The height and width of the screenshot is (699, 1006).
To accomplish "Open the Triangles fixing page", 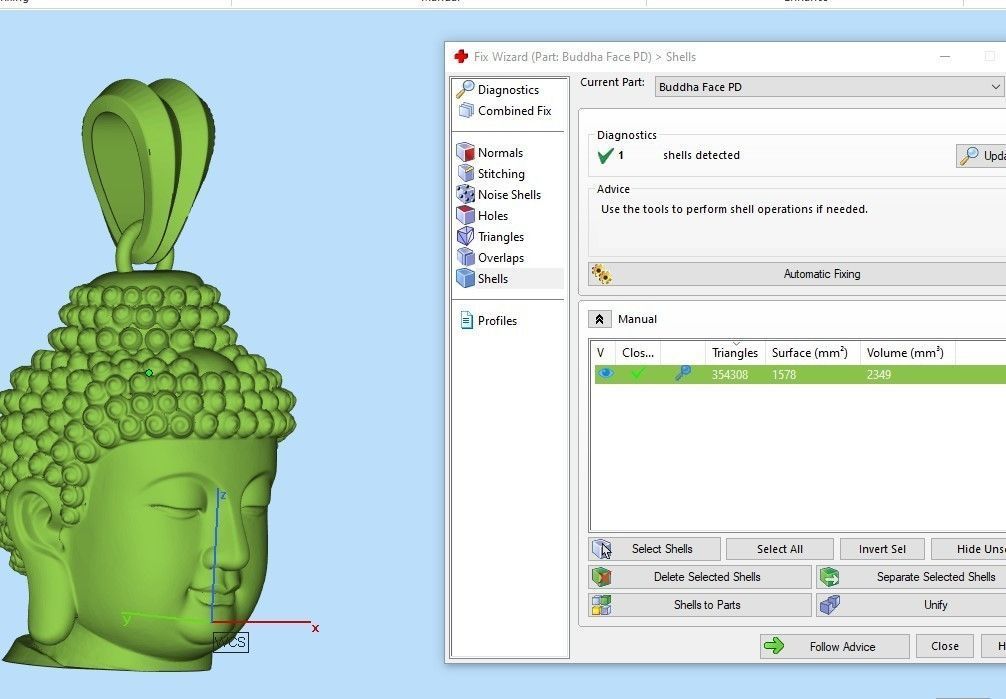I will click(x=491, y=236).
